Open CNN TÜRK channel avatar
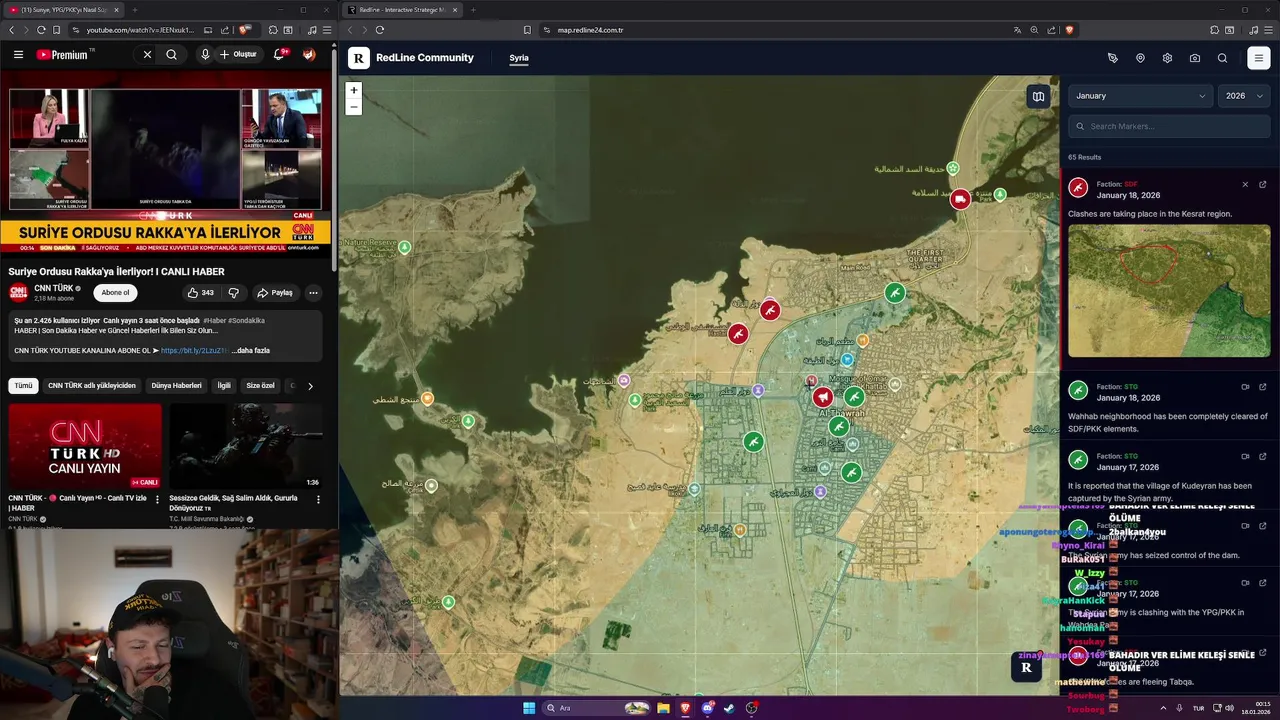Image resolution: width=1280 pixels, height=720 pixels. pos(18,292)
